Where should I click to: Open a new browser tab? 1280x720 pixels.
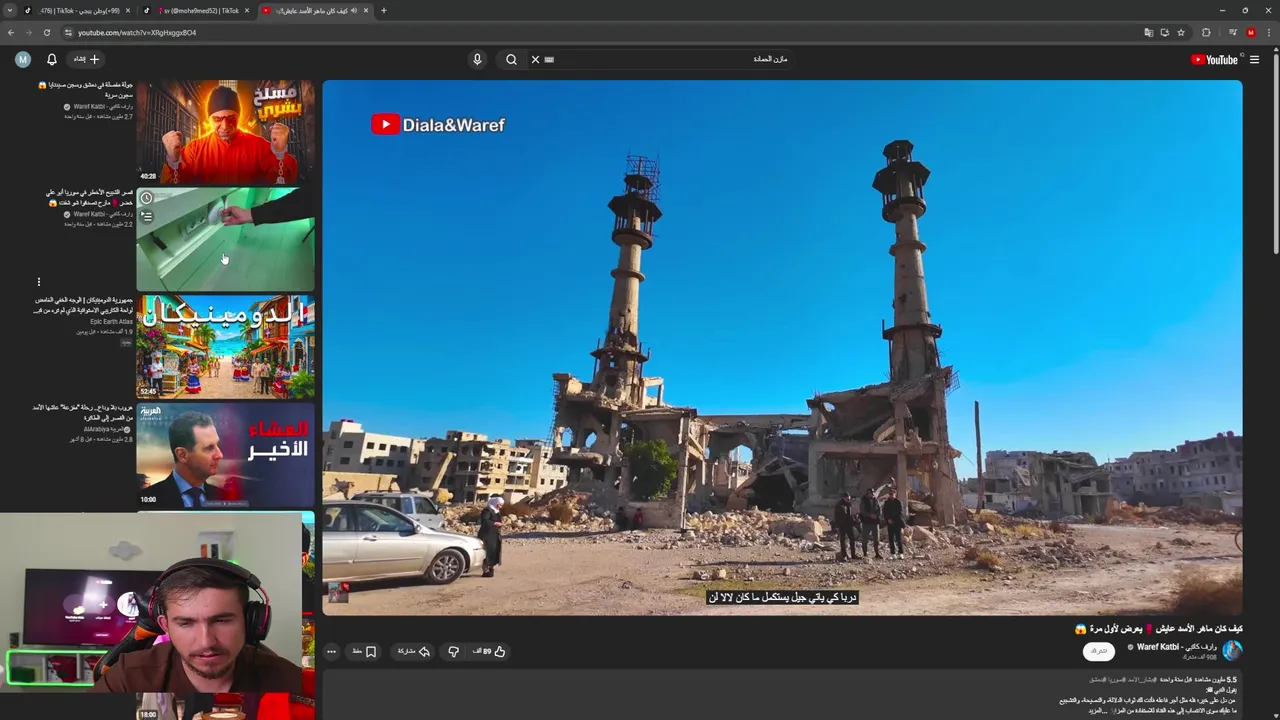click(x=384, y=10)
